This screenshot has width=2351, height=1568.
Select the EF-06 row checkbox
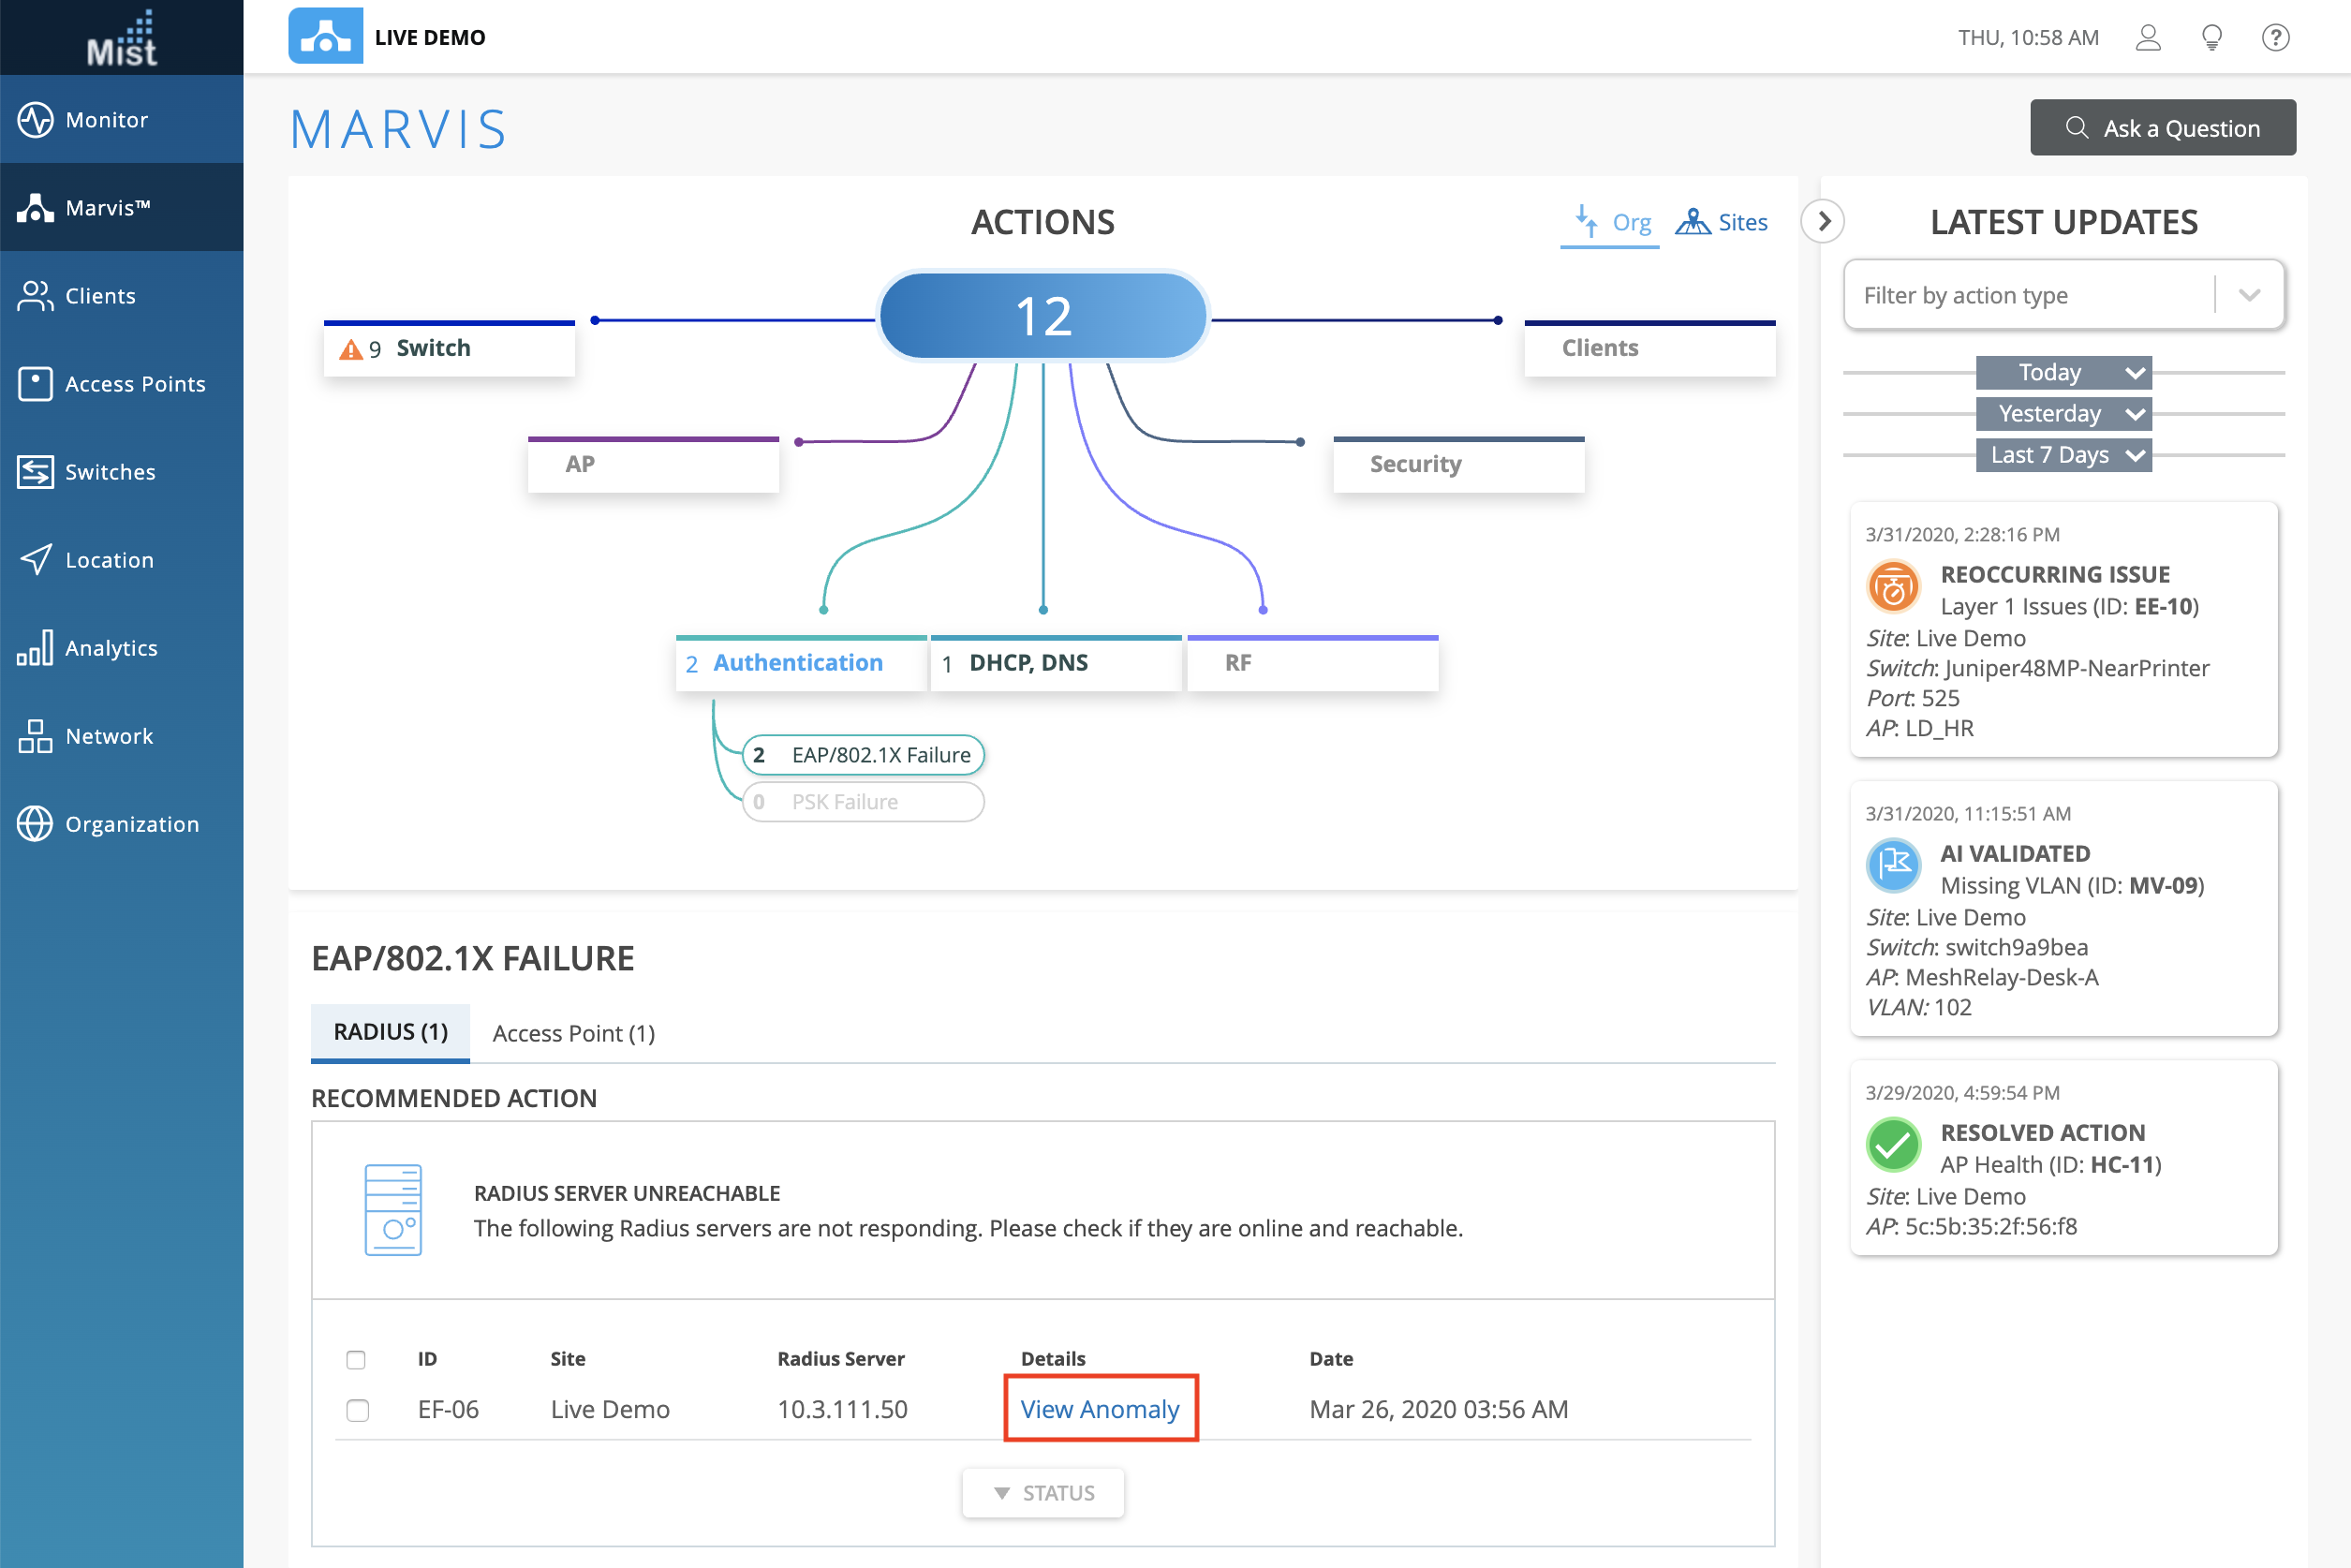pyautogui.click(x=357, y=1410)
